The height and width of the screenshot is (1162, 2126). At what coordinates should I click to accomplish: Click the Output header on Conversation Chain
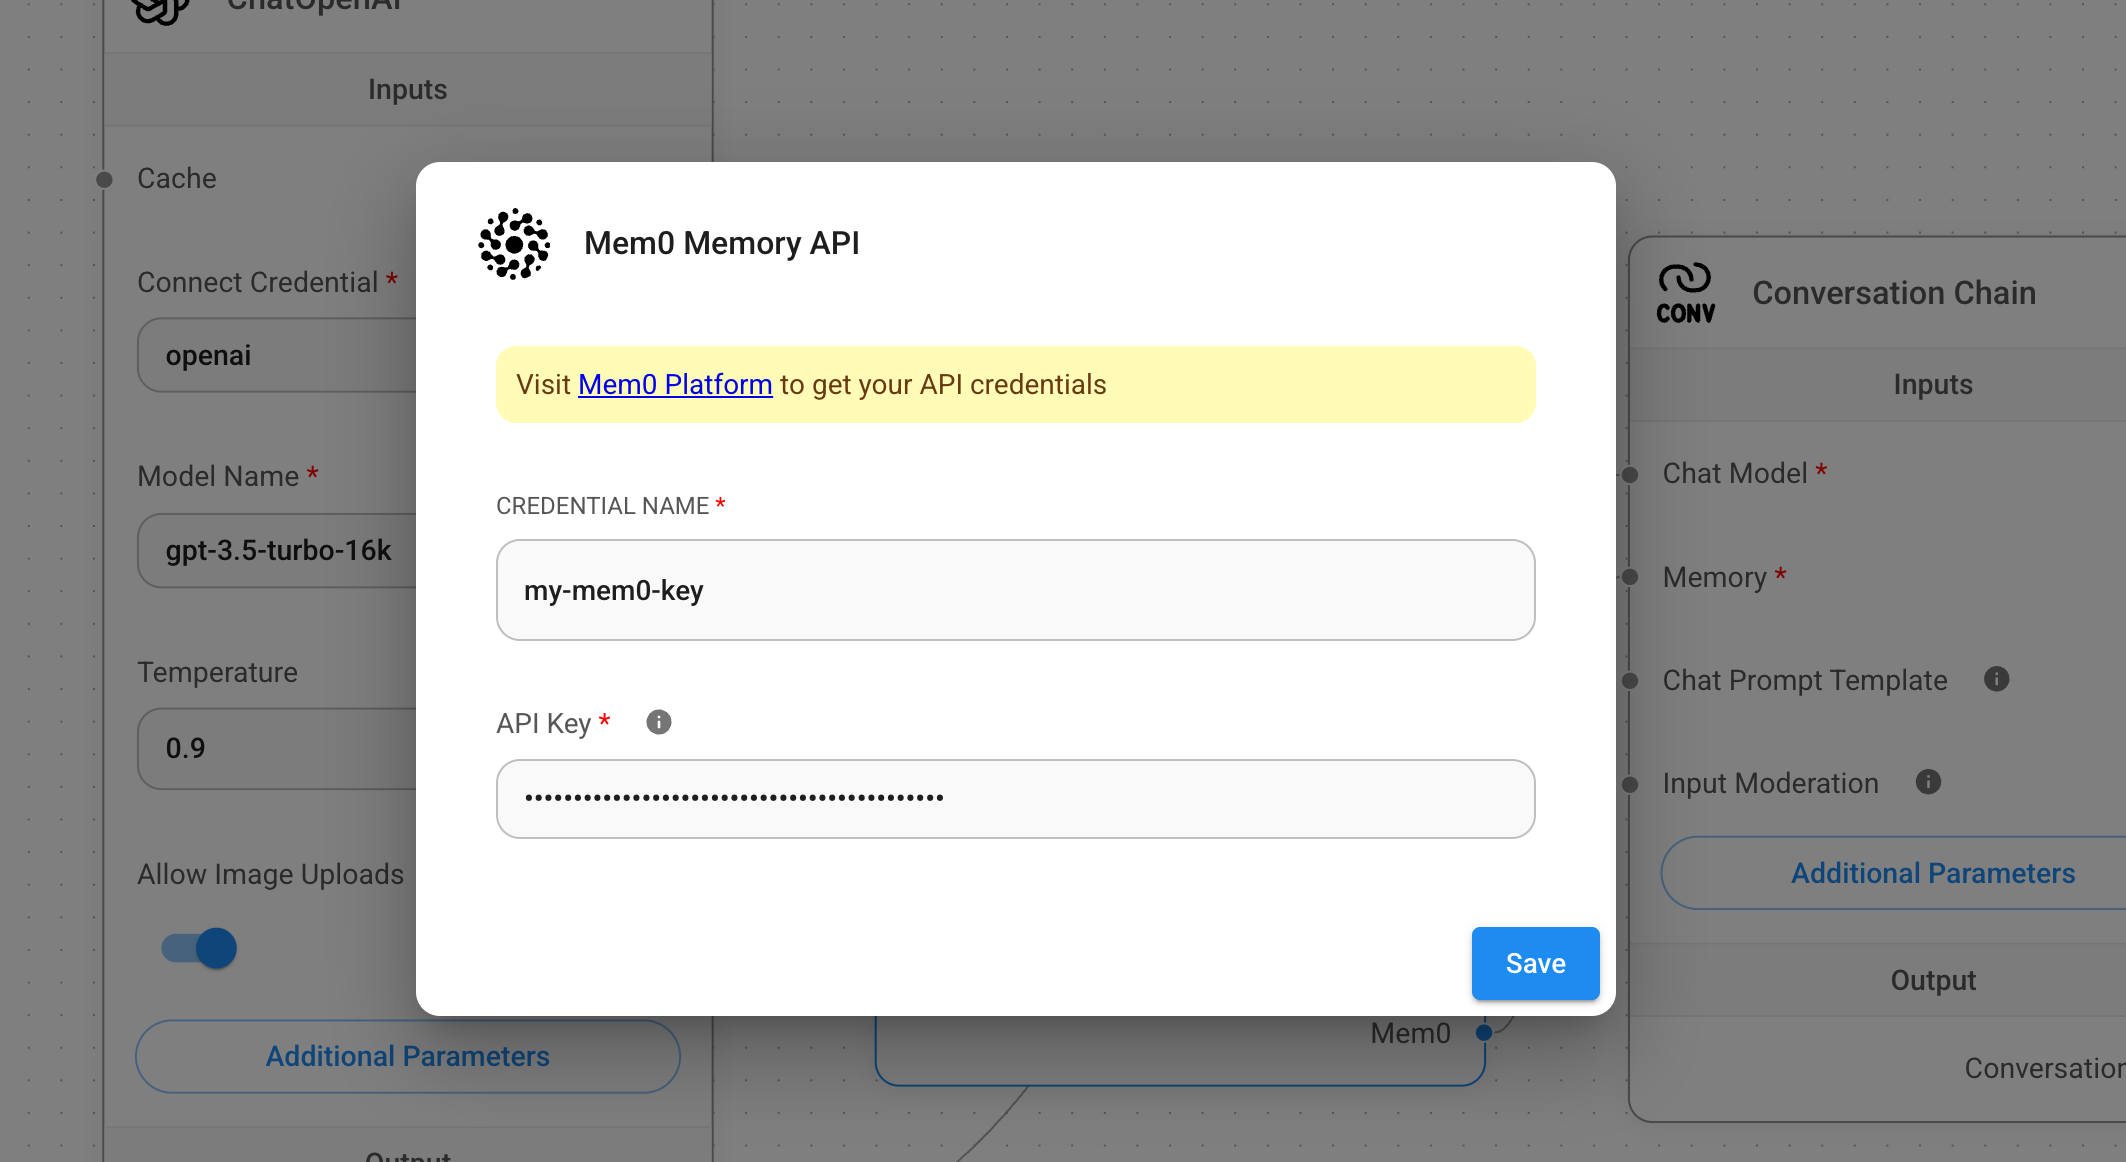point(1932,980)
